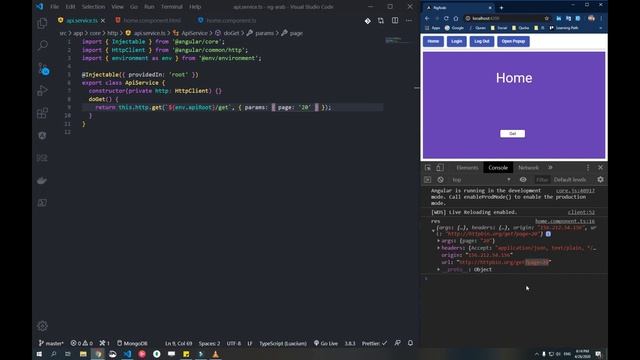
Task: Bookmark this page with the star icon
Action: 547,18
